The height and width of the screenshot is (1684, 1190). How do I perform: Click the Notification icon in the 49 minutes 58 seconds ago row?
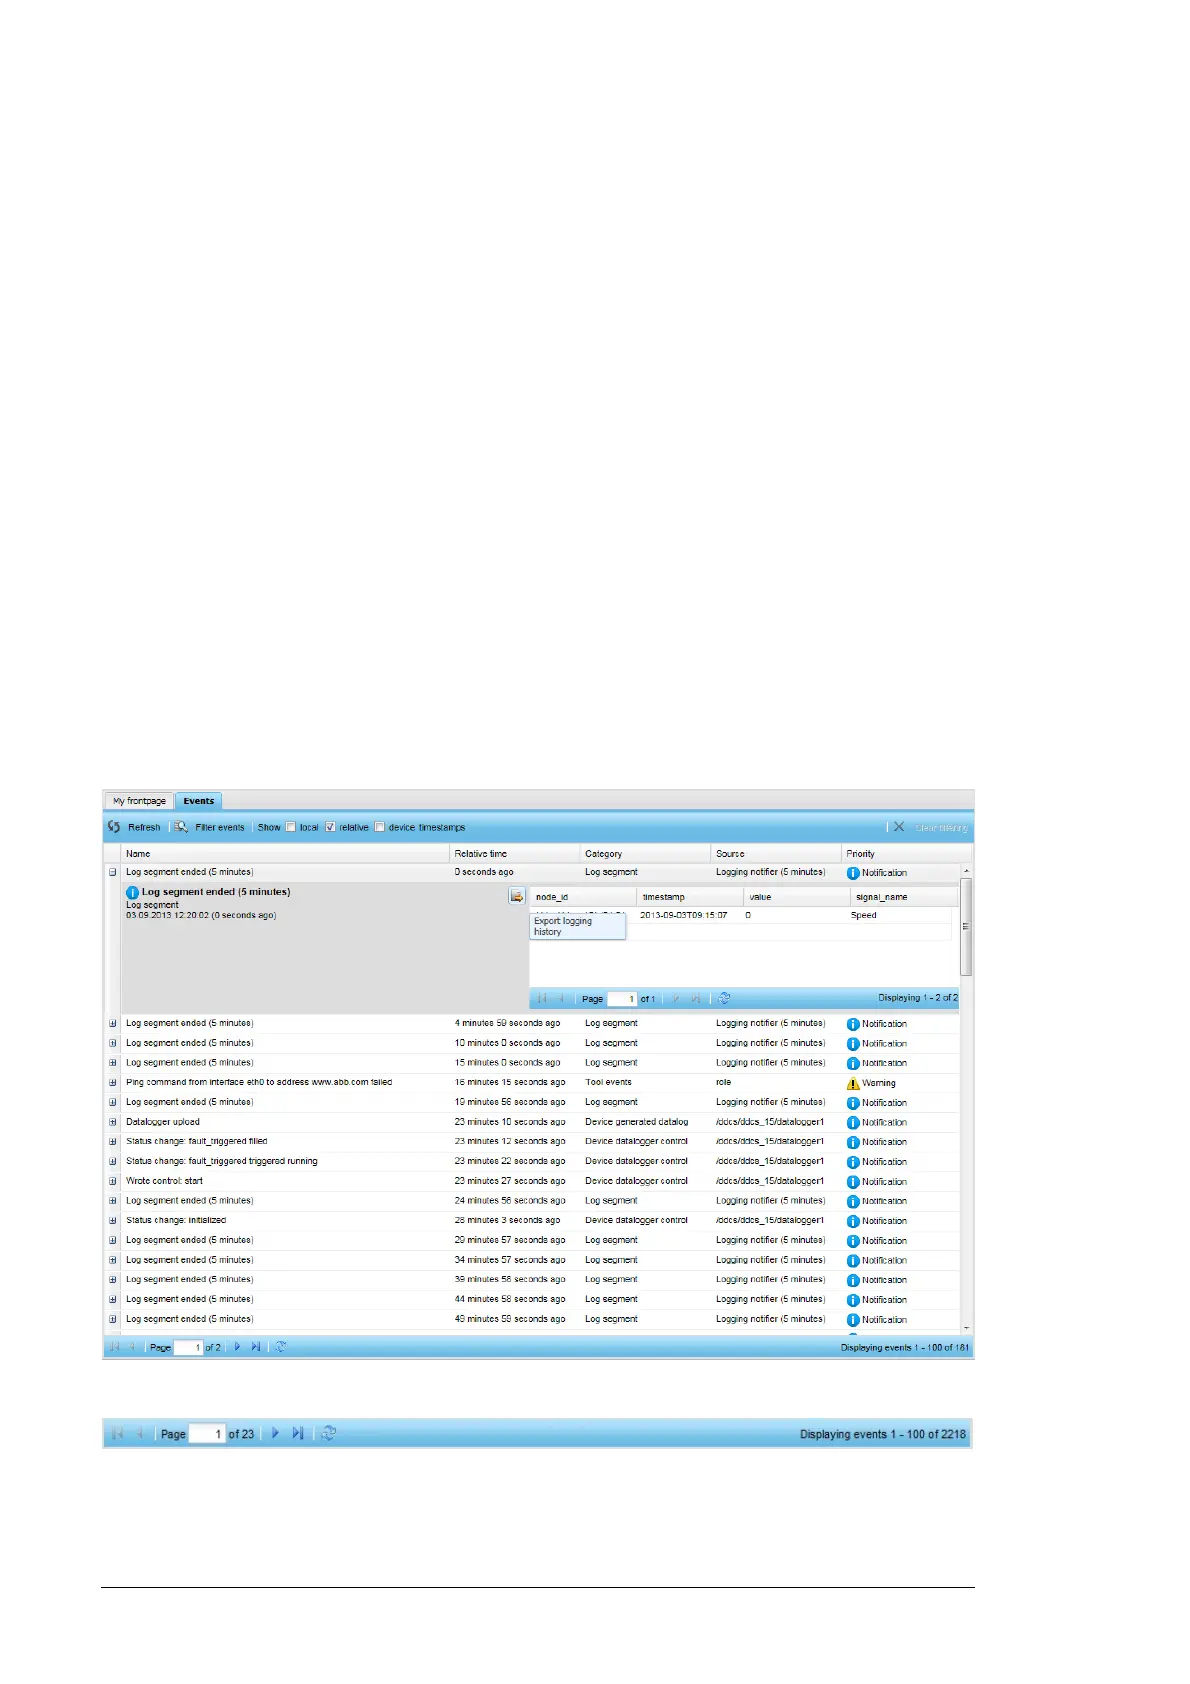coord(853,1320)
